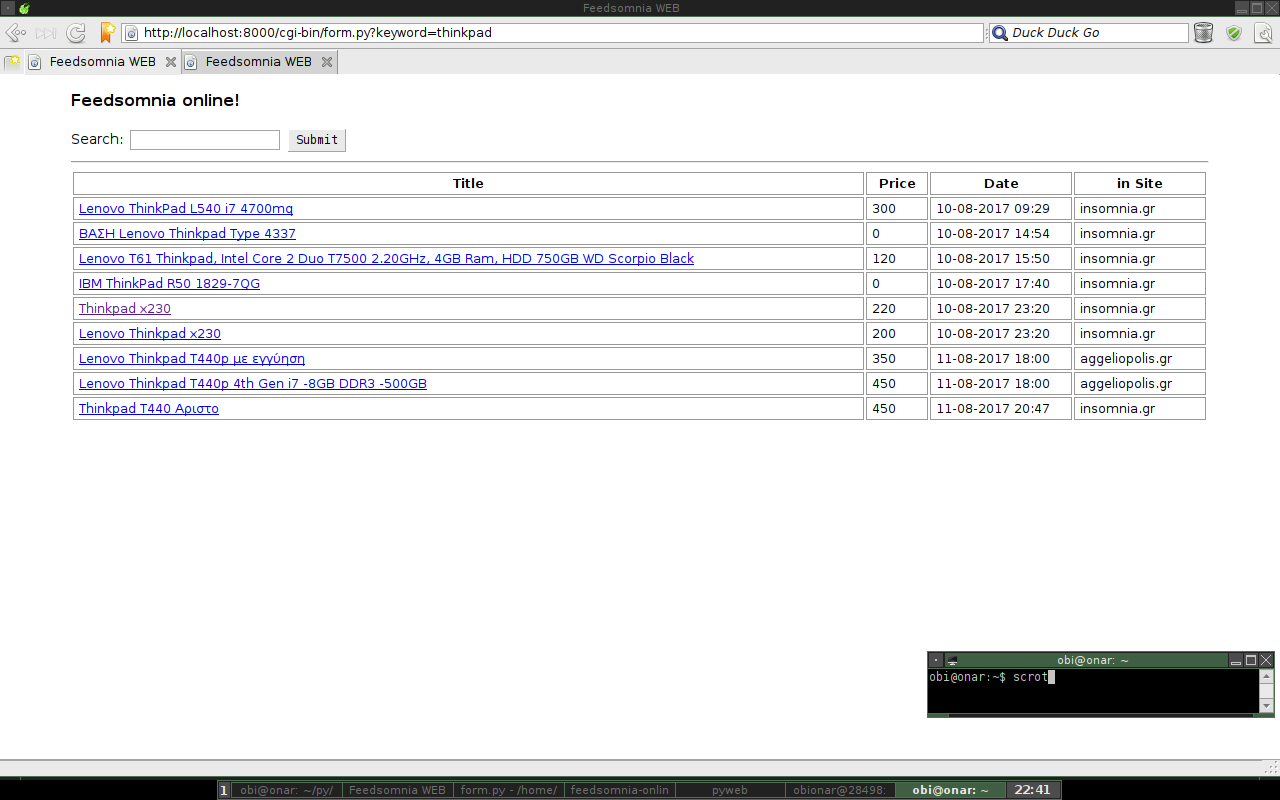This screenshot has height=800, width=1280.
Task: Go forward using the browser forward arrow
Action: pyautogui.click(x=45, y=33)
